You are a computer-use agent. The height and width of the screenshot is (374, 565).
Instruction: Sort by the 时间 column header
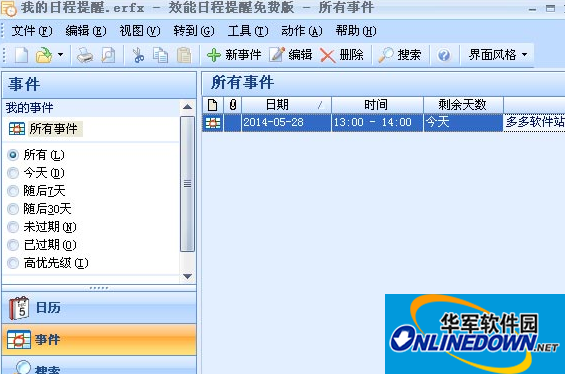(x=377, y=105)
